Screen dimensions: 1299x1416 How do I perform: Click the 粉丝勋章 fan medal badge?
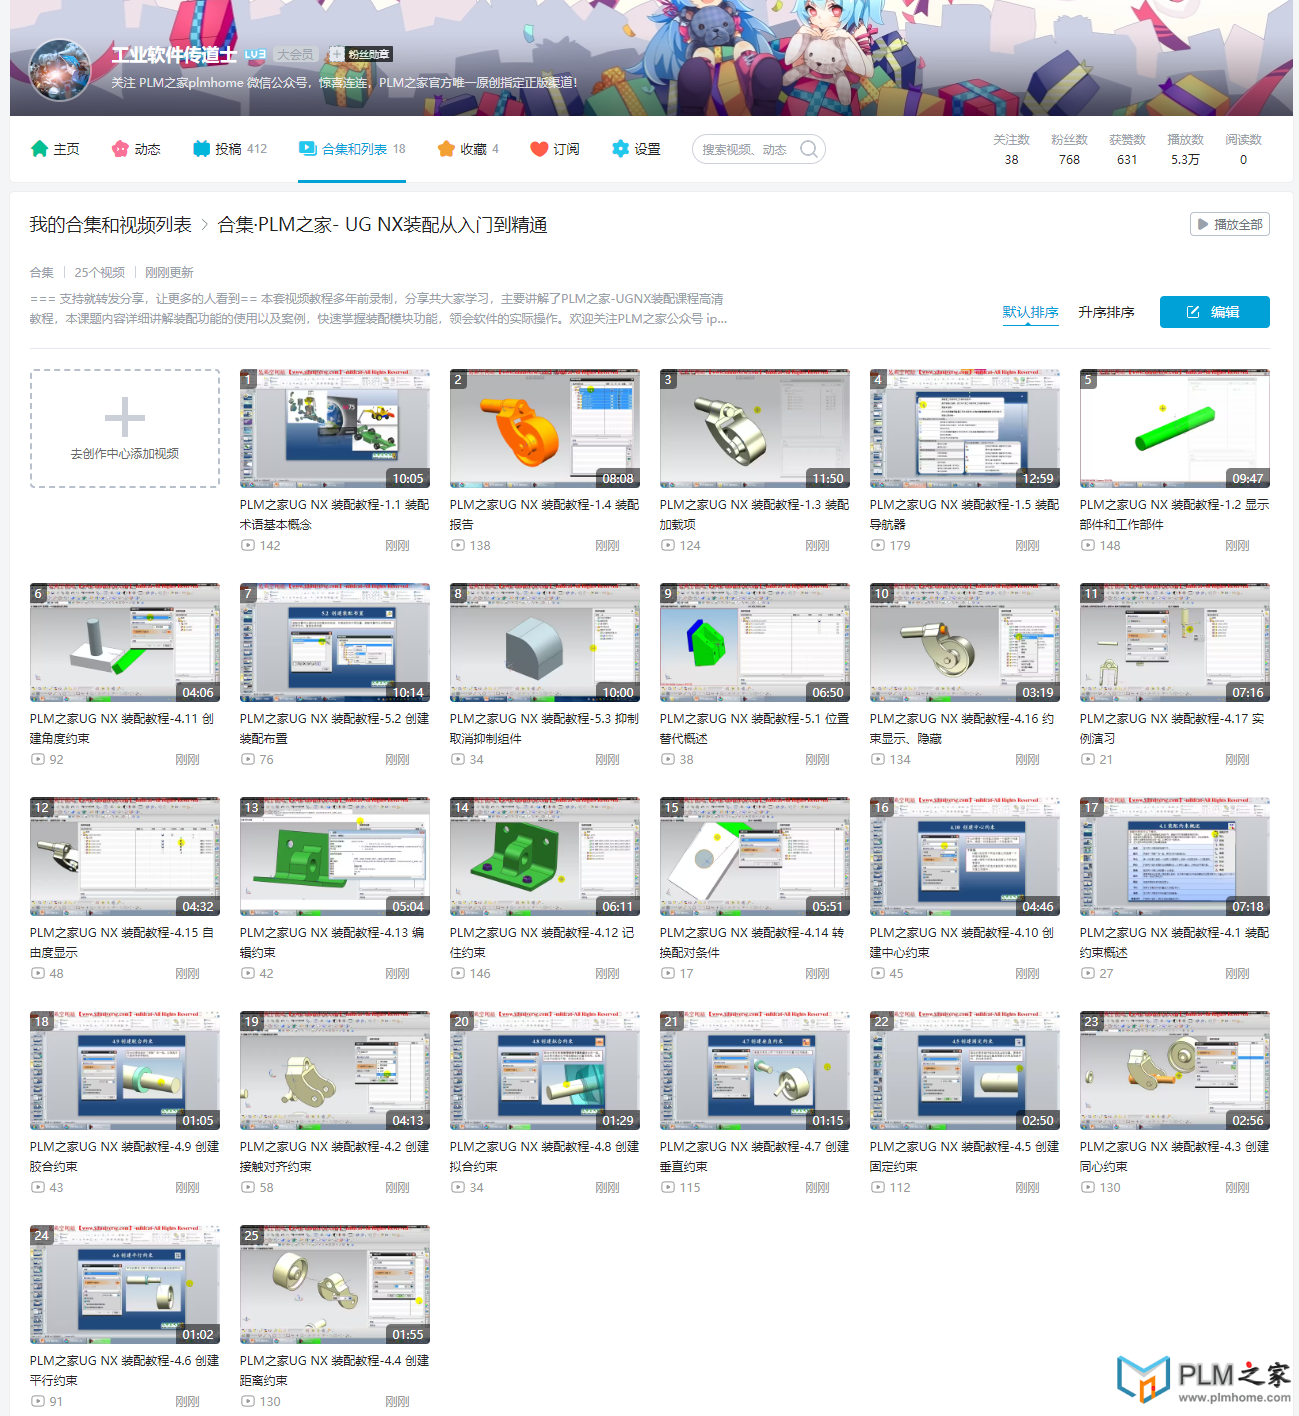360,54
